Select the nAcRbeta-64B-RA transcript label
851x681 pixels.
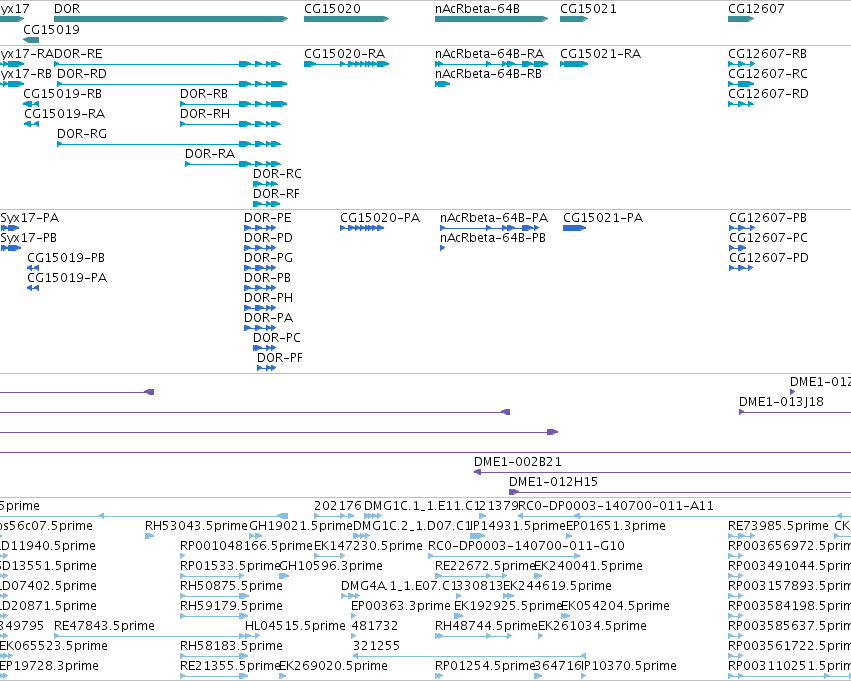[x=490, y=54]
